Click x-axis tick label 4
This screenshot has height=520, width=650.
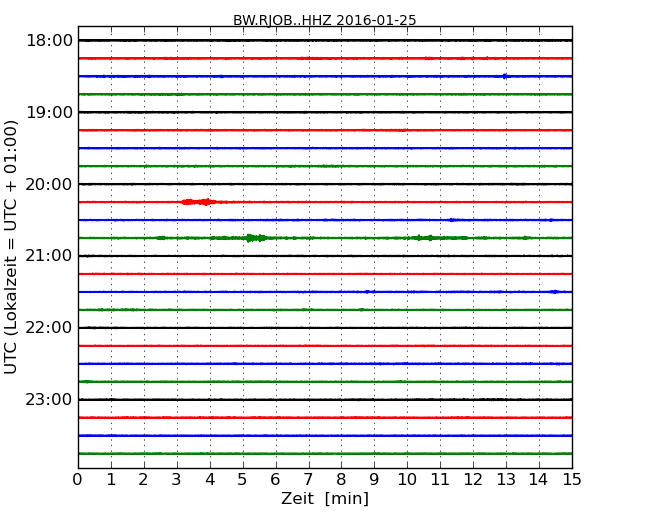210,480
